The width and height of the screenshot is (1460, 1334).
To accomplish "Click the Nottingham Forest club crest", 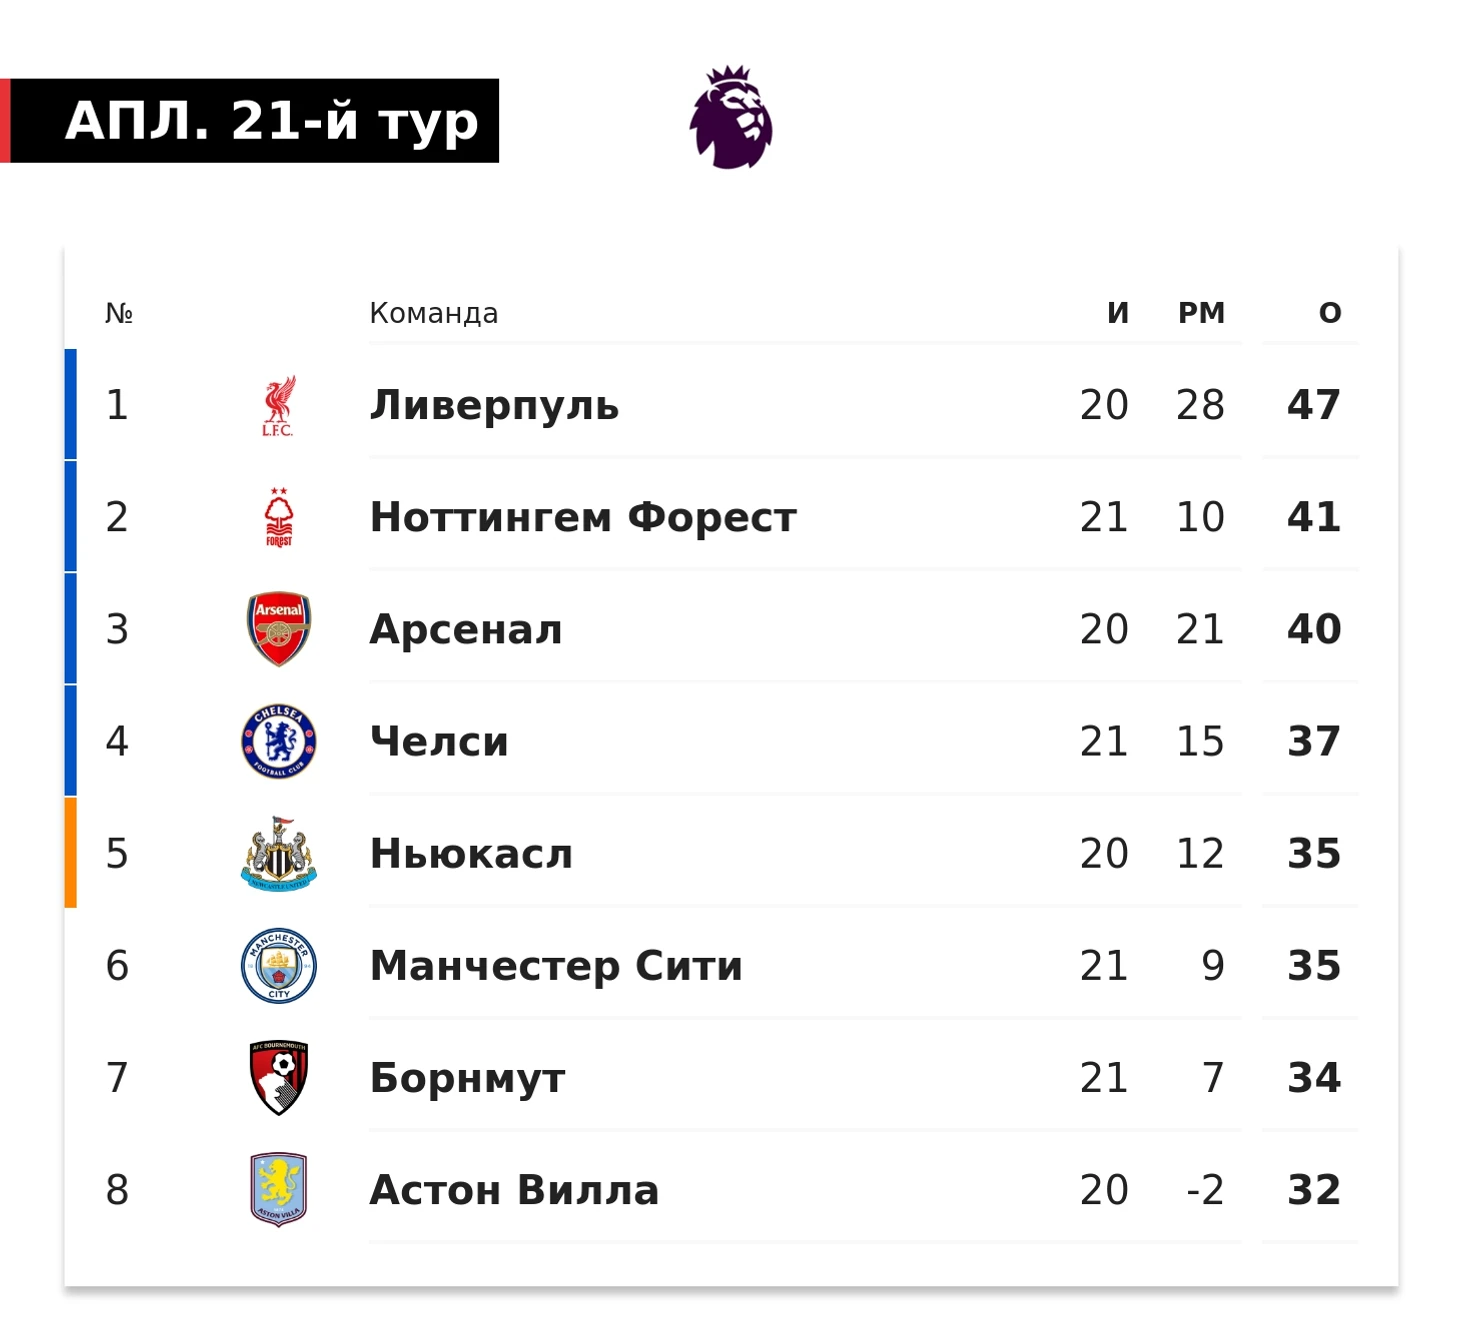I will coord(279,517).
